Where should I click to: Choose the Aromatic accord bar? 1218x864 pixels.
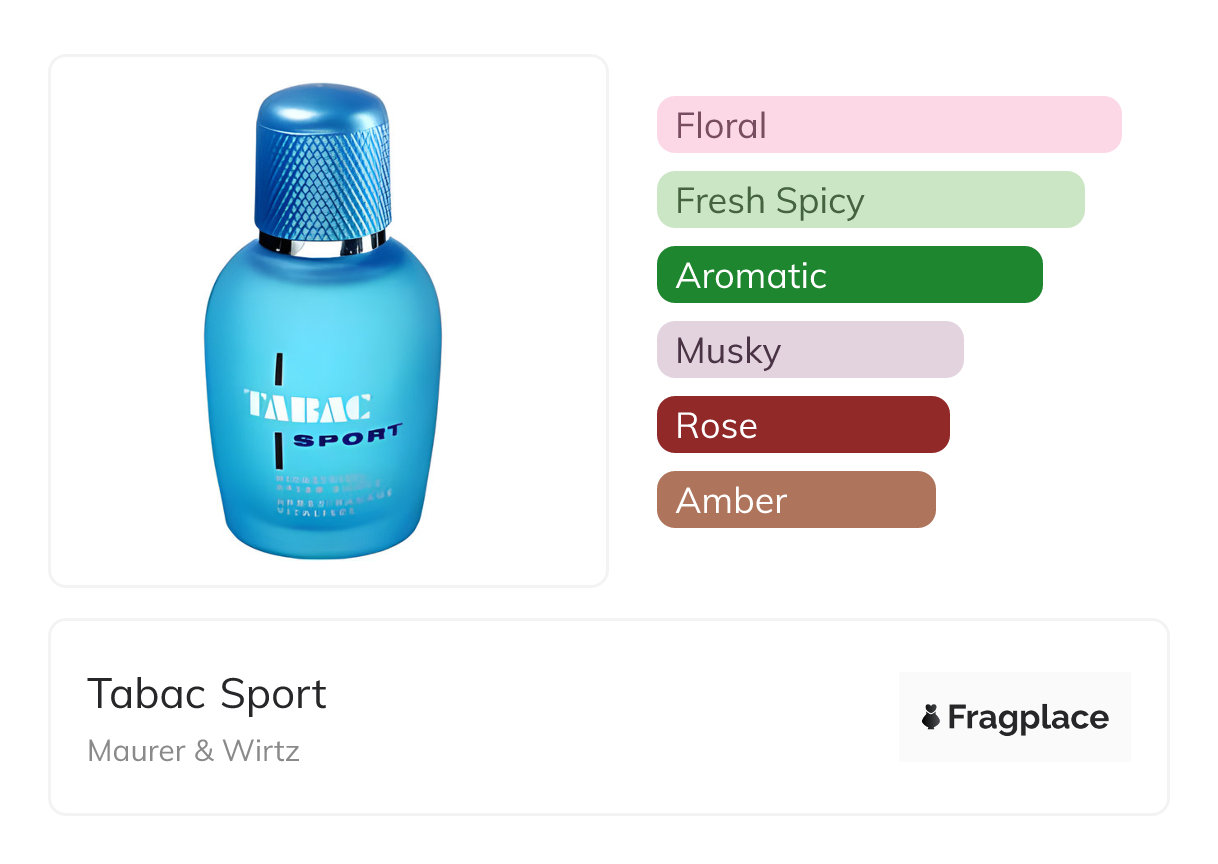pos(849,275)
